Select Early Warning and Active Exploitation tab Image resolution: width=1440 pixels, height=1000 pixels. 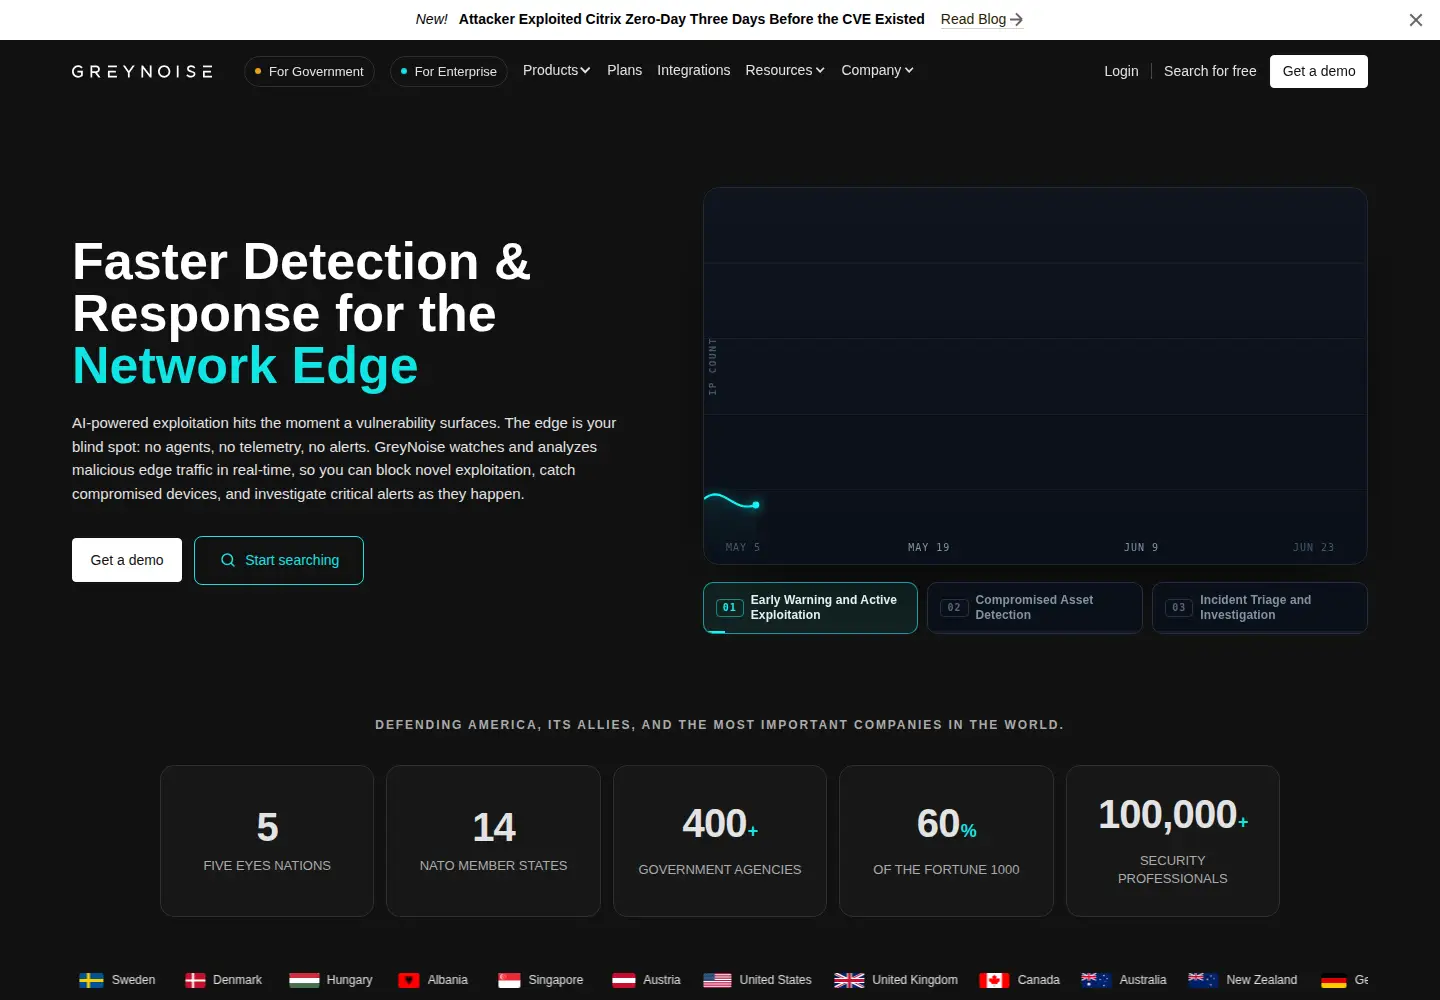point(810,608)
